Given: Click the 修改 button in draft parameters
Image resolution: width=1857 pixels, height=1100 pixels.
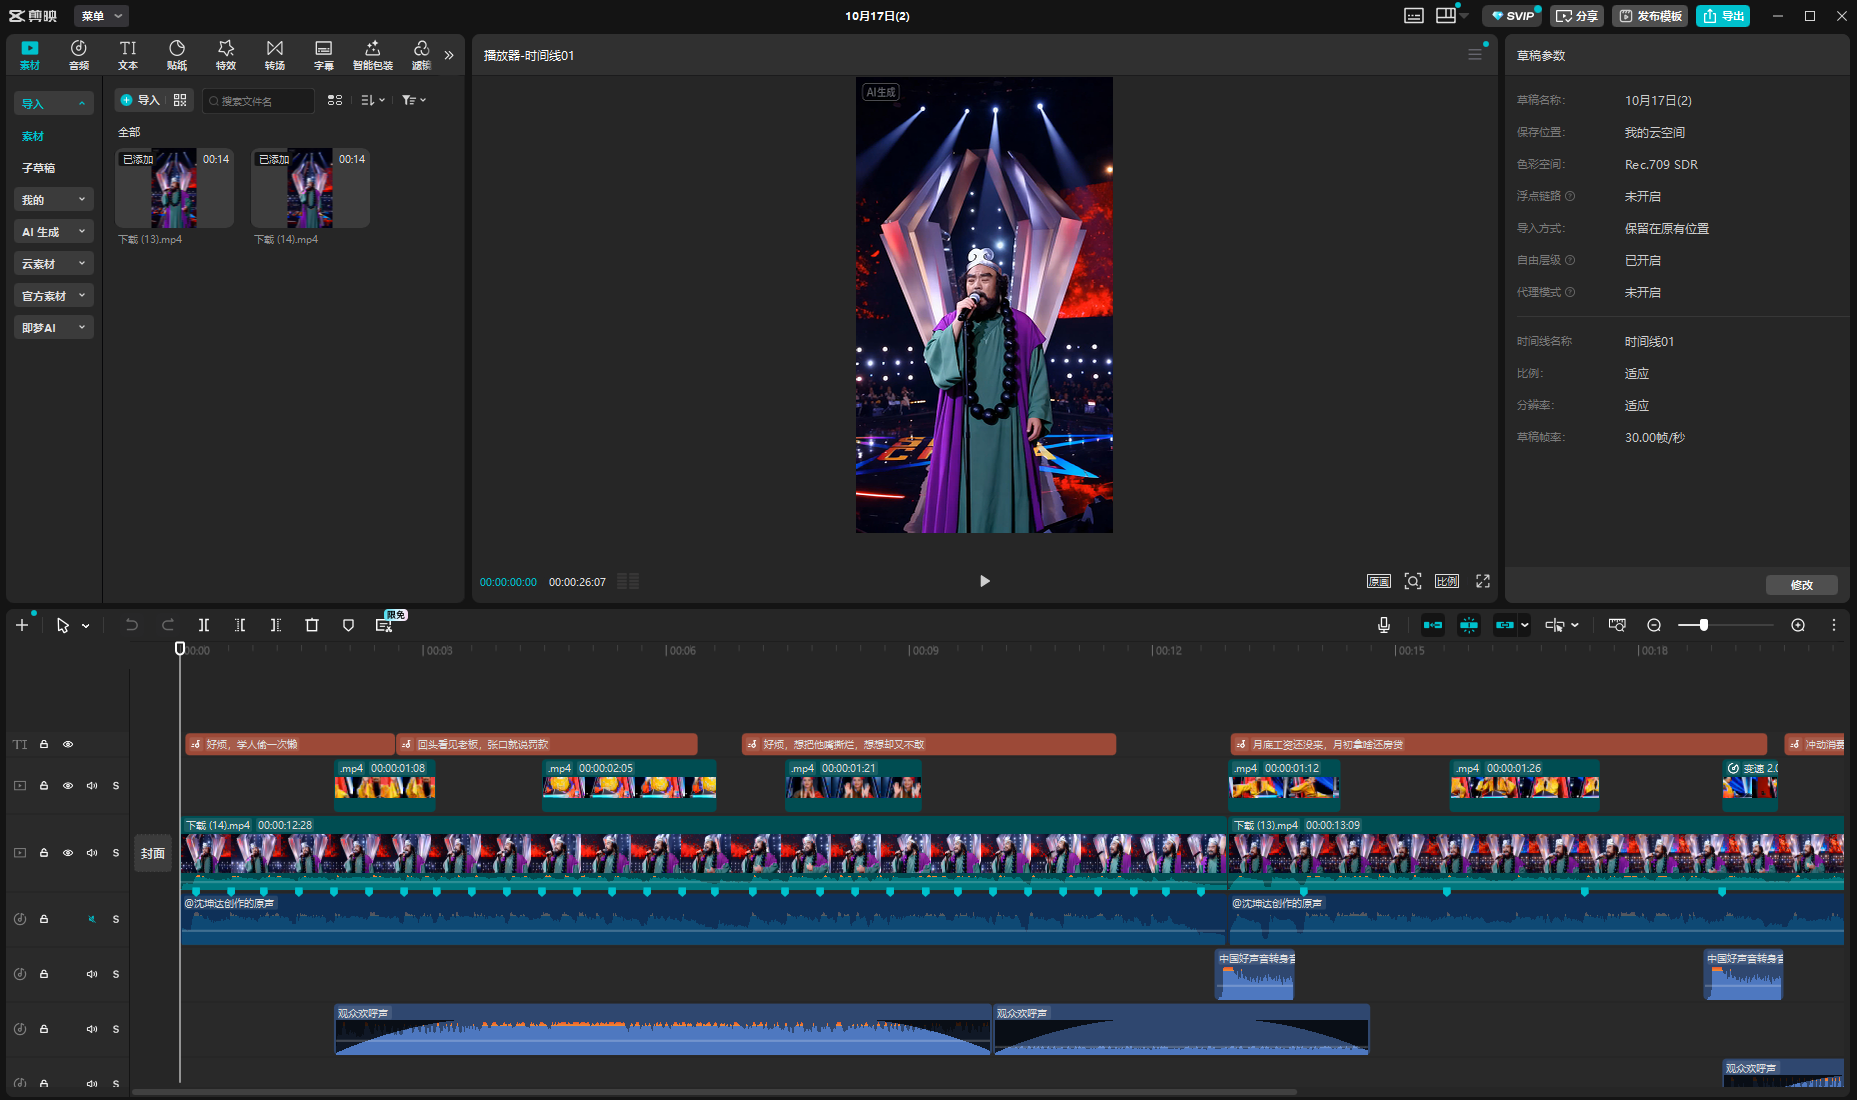Looking at the screenshot, I should (x=1801, y=585).
